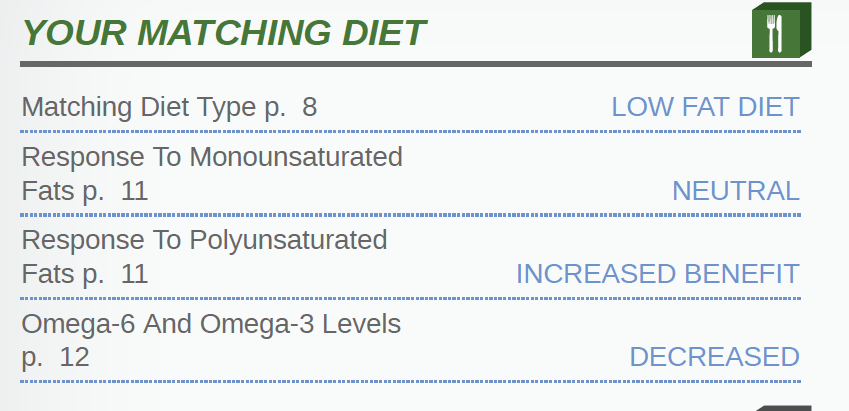This screenshot has width=849, height=411.
Task: Click the "LOW FAT DIET" result
Action: (x=705, y=107)
